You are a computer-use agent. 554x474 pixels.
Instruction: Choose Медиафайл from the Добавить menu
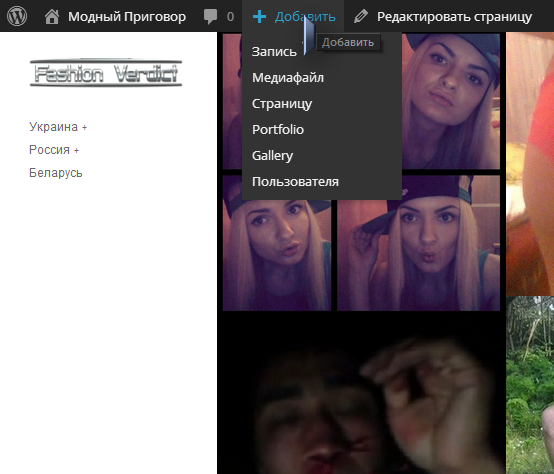[x=288, y=77]
